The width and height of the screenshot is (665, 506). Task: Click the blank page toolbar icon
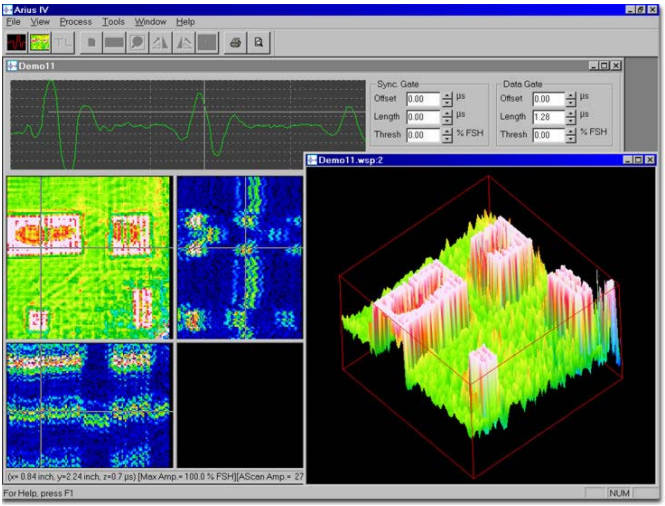[91, 42]
